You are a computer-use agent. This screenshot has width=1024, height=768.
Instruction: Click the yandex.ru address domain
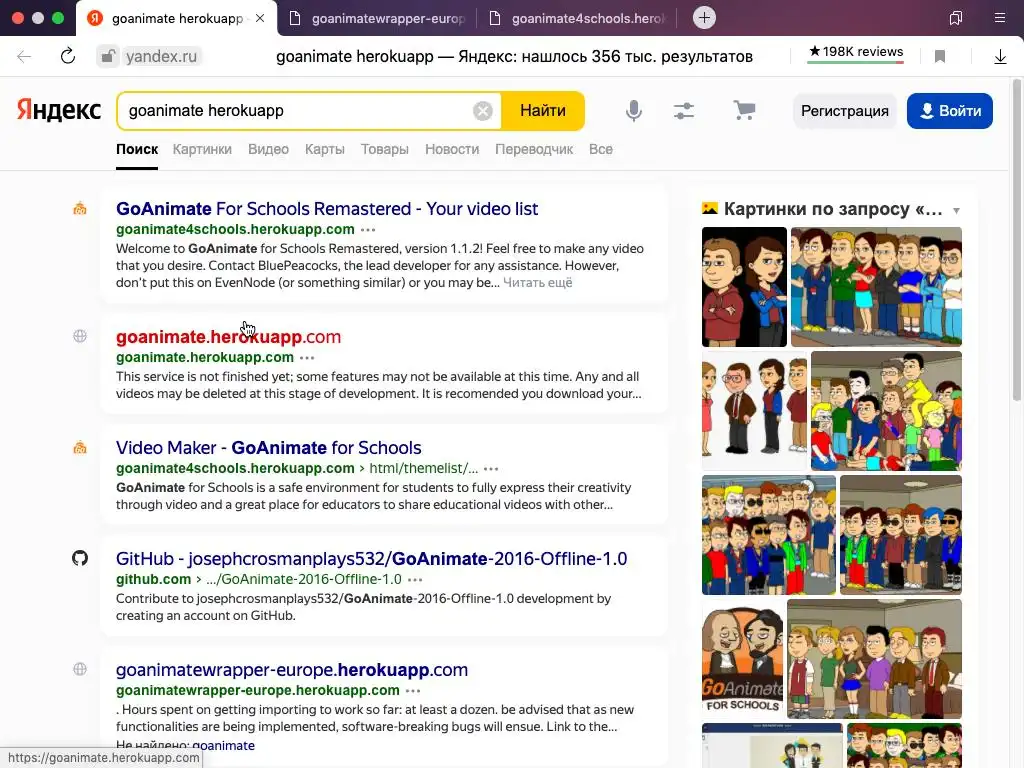click(161, 57)
